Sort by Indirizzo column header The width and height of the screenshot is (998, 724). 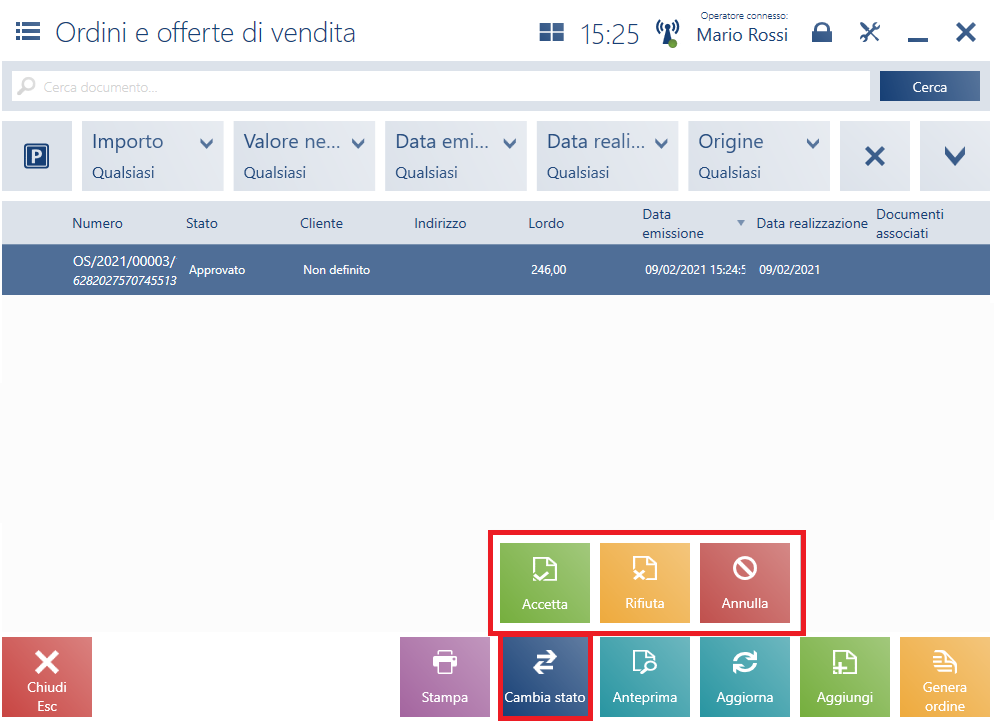440,223
